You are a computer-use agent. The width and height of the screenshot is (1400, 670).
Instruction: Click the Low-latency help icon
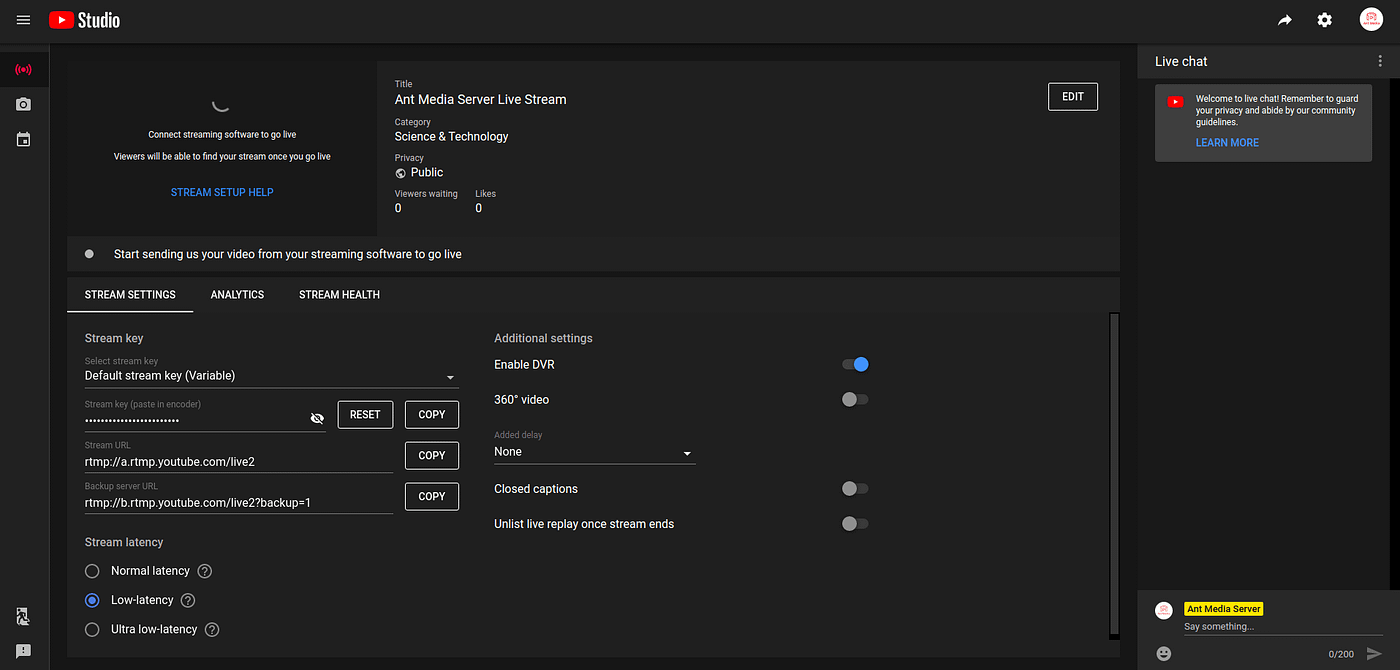[x=187, y=600]
